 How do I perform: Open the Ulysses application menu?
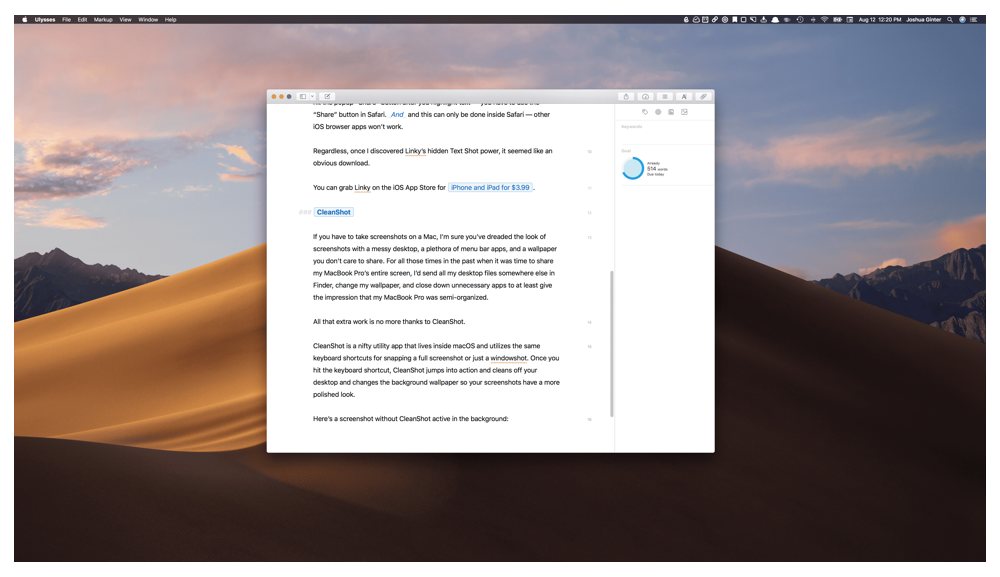click(x=45, y=20)
